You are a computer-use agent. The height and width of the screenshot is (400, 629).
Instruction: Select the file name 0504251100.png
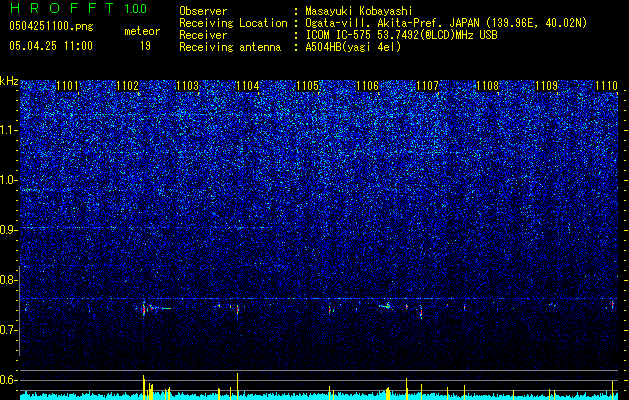tap(51, 27)
